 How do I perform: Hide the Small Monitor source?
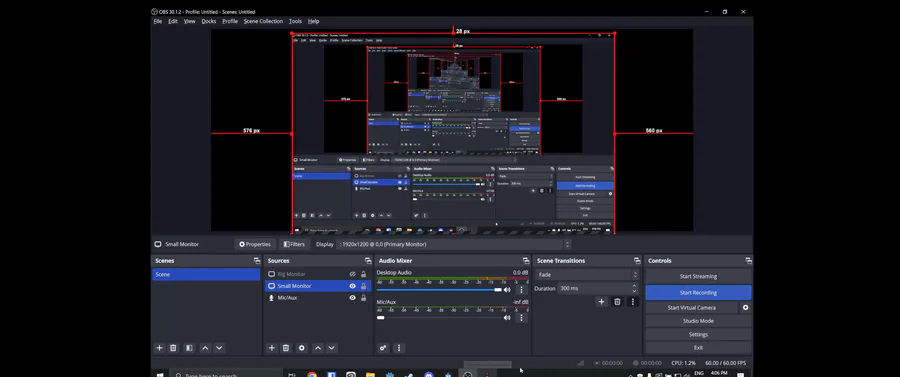pos(352,286)
